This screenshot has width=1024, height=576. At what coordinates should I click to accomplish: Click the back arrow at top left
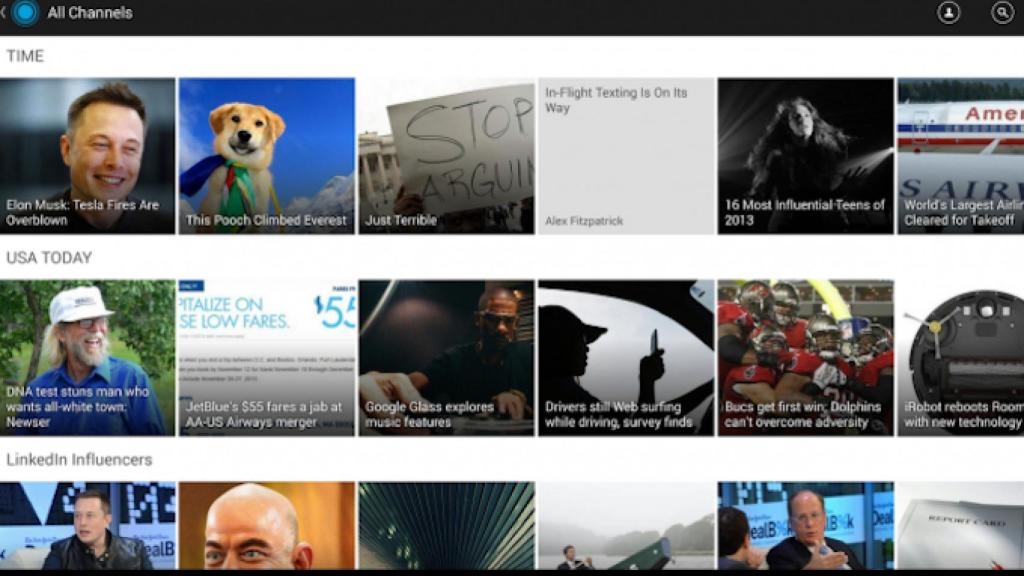click(x=5, y=14)
